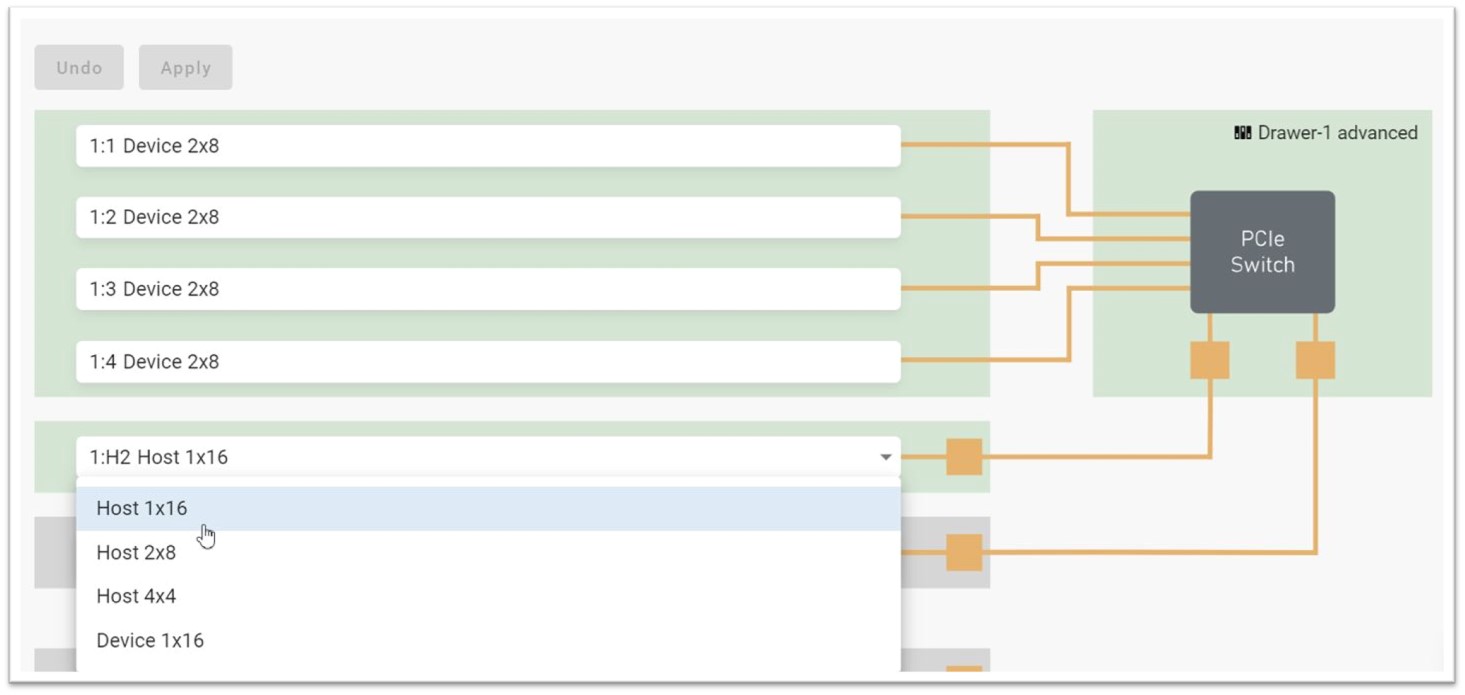Image resolution: width=1465 pixels, height=695 pixels.
Task: Expand the 1:H2 Host 1x16 dropdown arrow
Action: tap(885, 457)
